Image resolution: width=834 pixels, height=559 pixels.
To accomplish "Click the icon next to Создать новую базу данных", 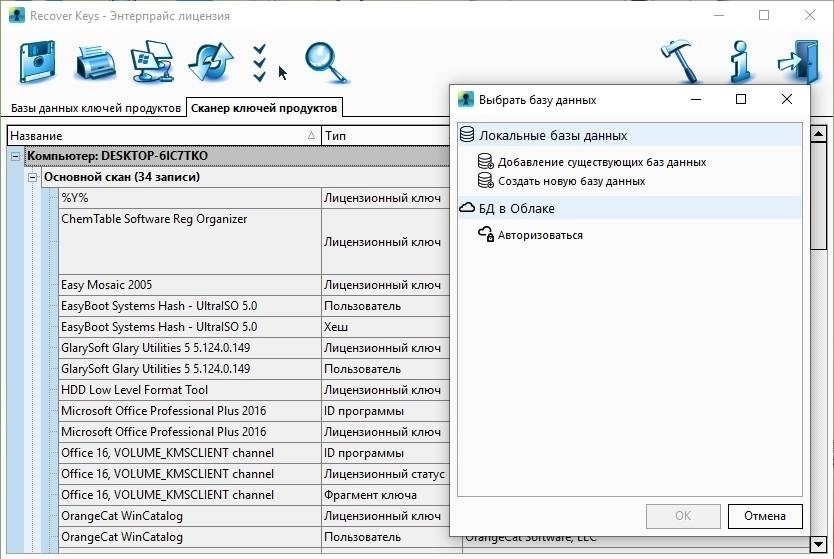I will tap(486, 180).
